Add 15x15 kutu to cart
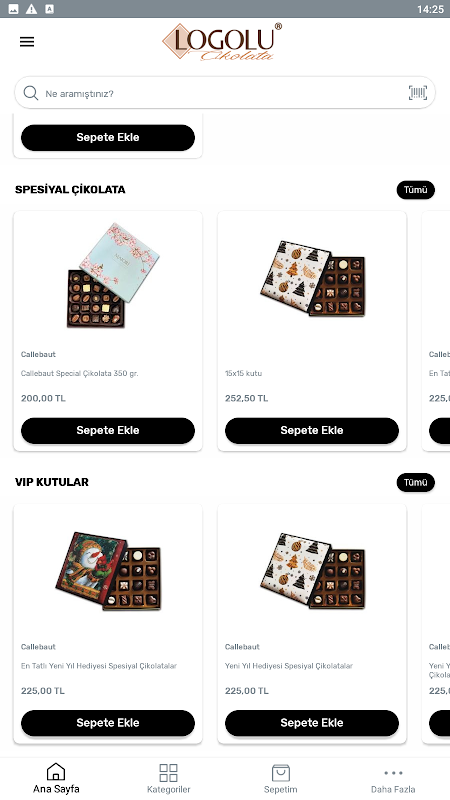Viewport: 450px width, 800px height. 312,431
